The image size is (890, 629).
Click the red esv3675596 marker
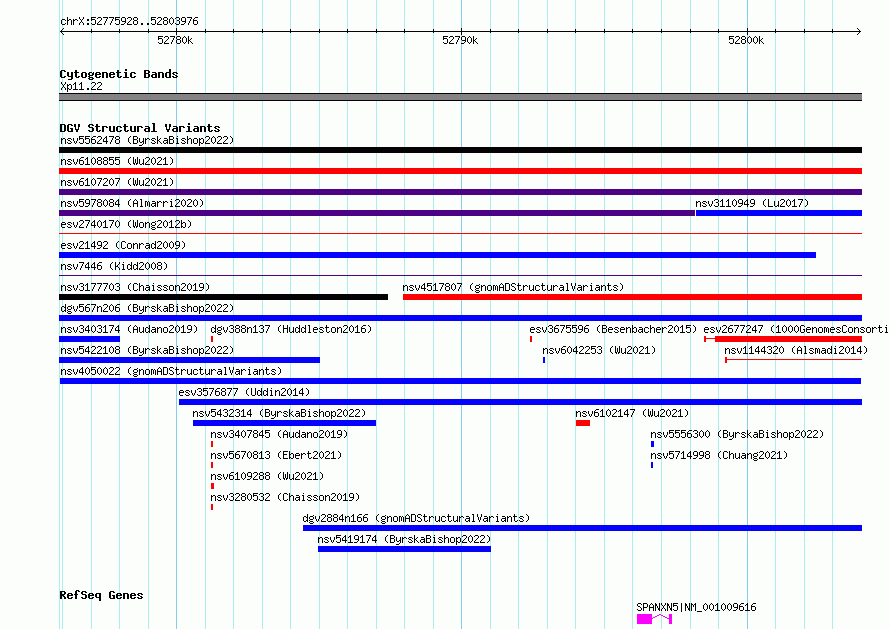pos(531,339)
